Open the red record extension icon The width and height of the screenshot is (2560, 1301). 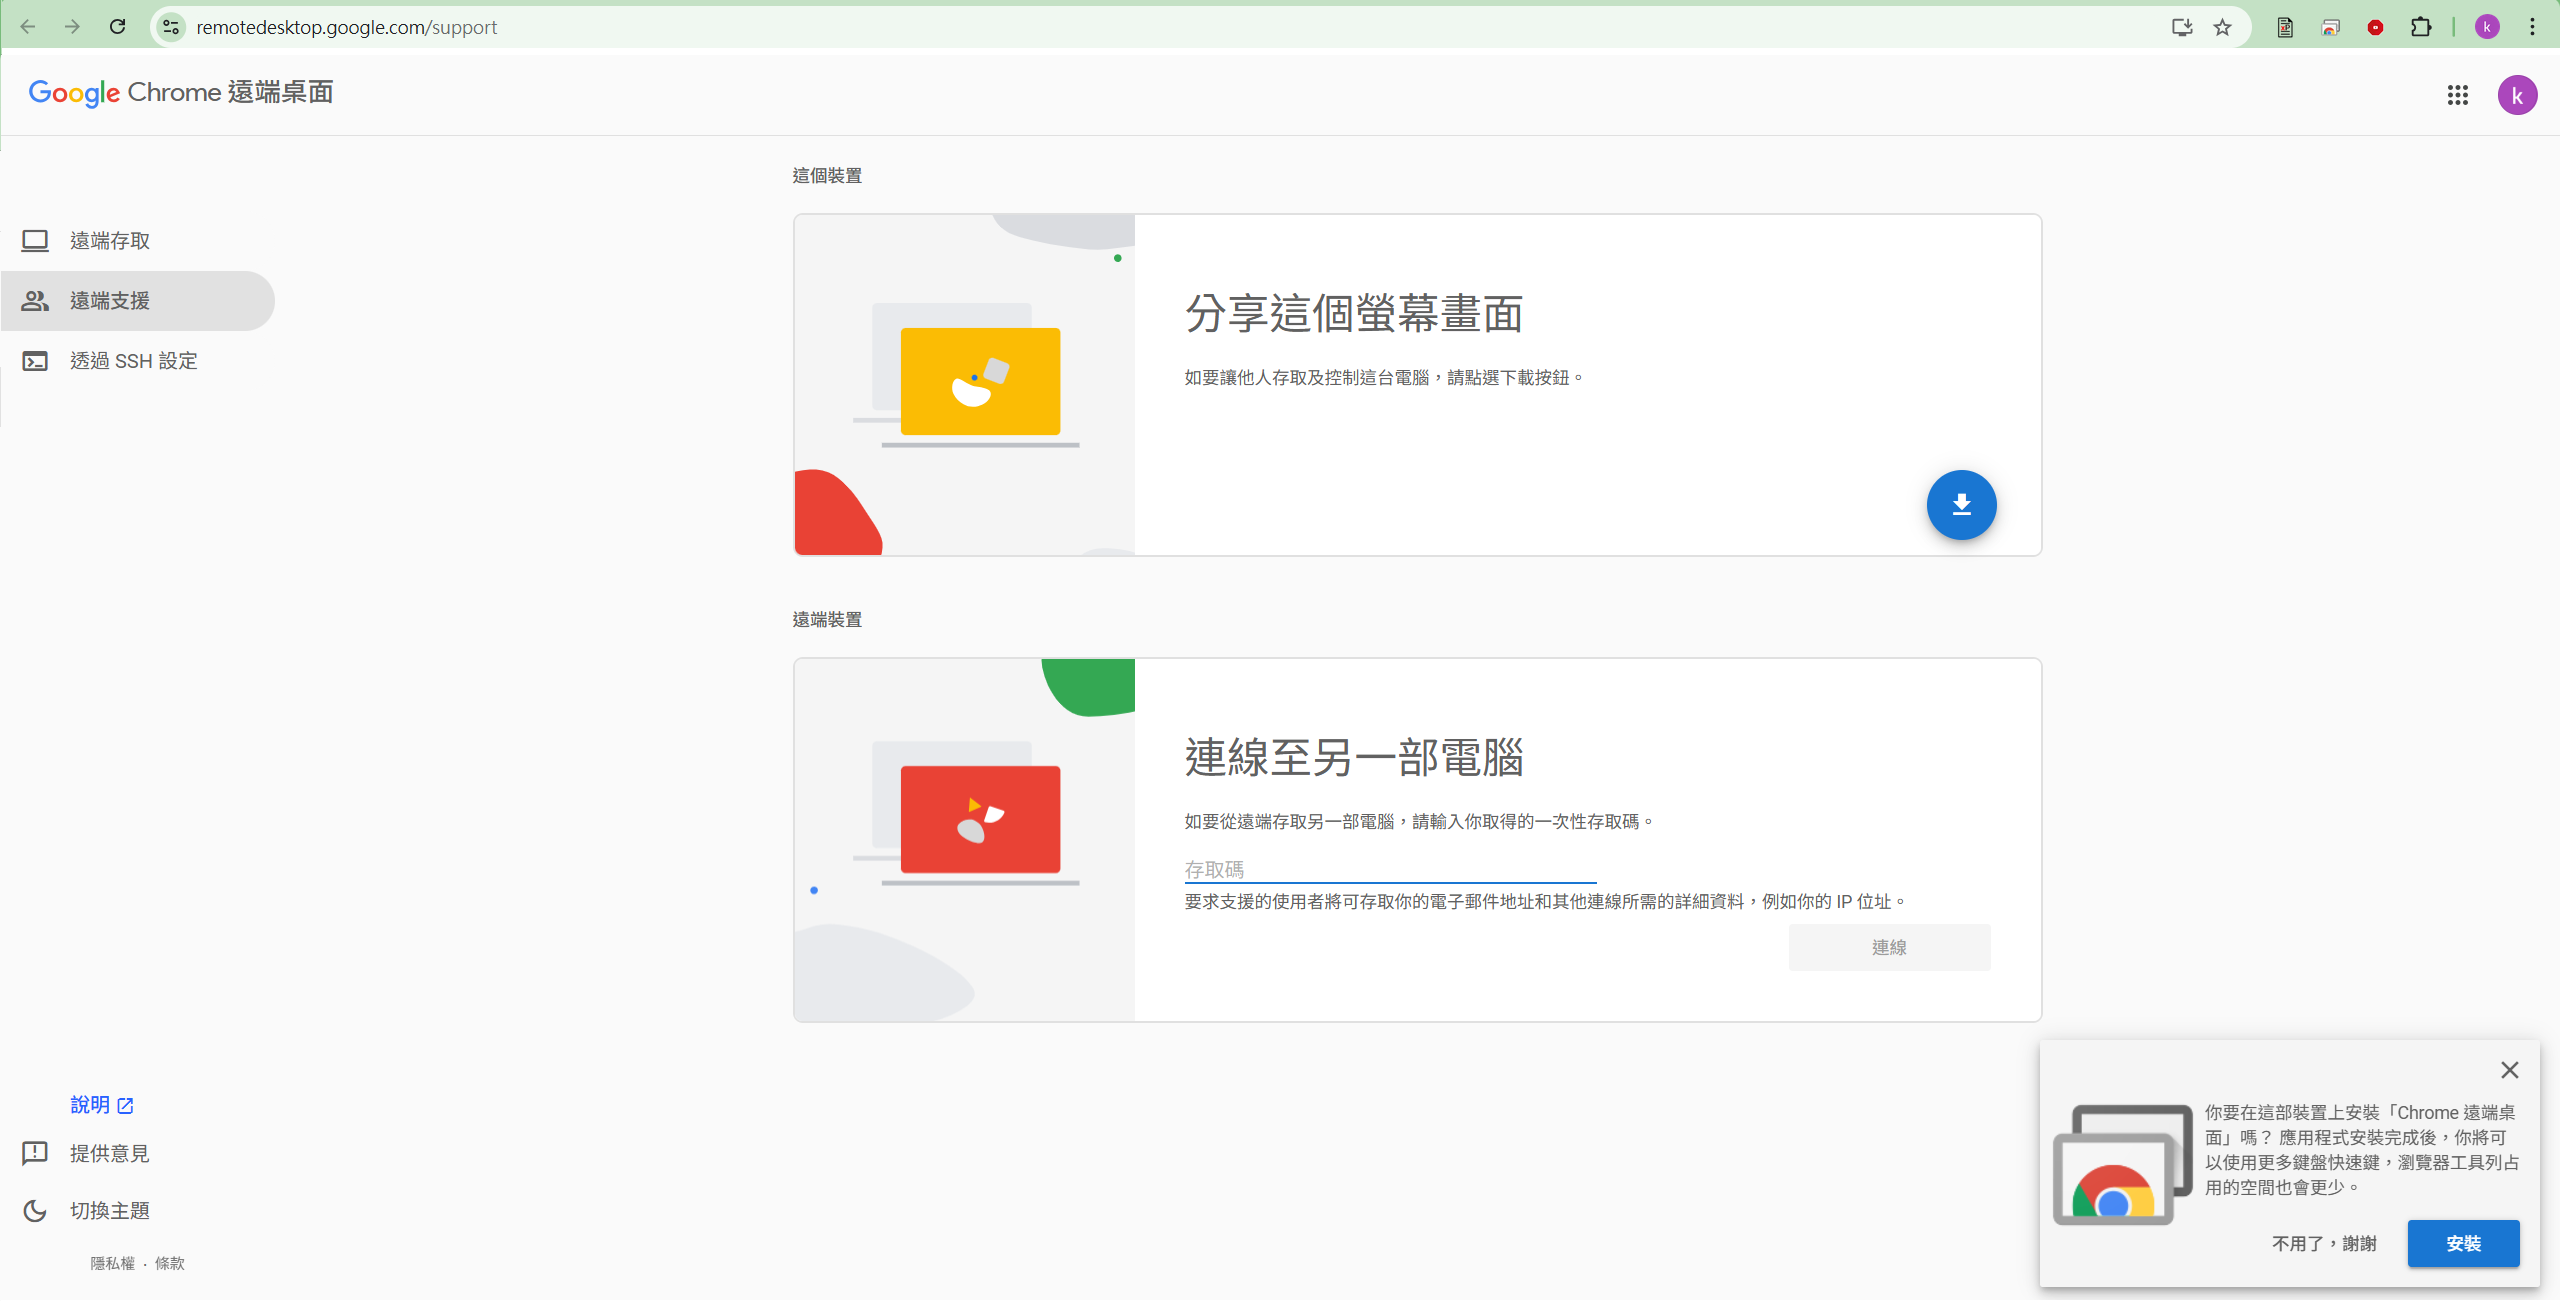point(2375,27)
